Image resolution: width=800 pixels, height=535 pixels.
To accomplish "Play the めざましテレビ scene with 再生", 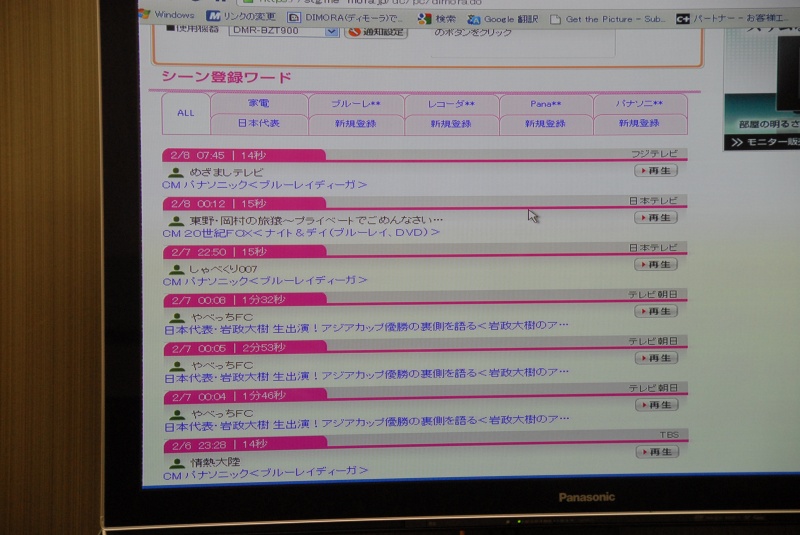I will [656, 171].
